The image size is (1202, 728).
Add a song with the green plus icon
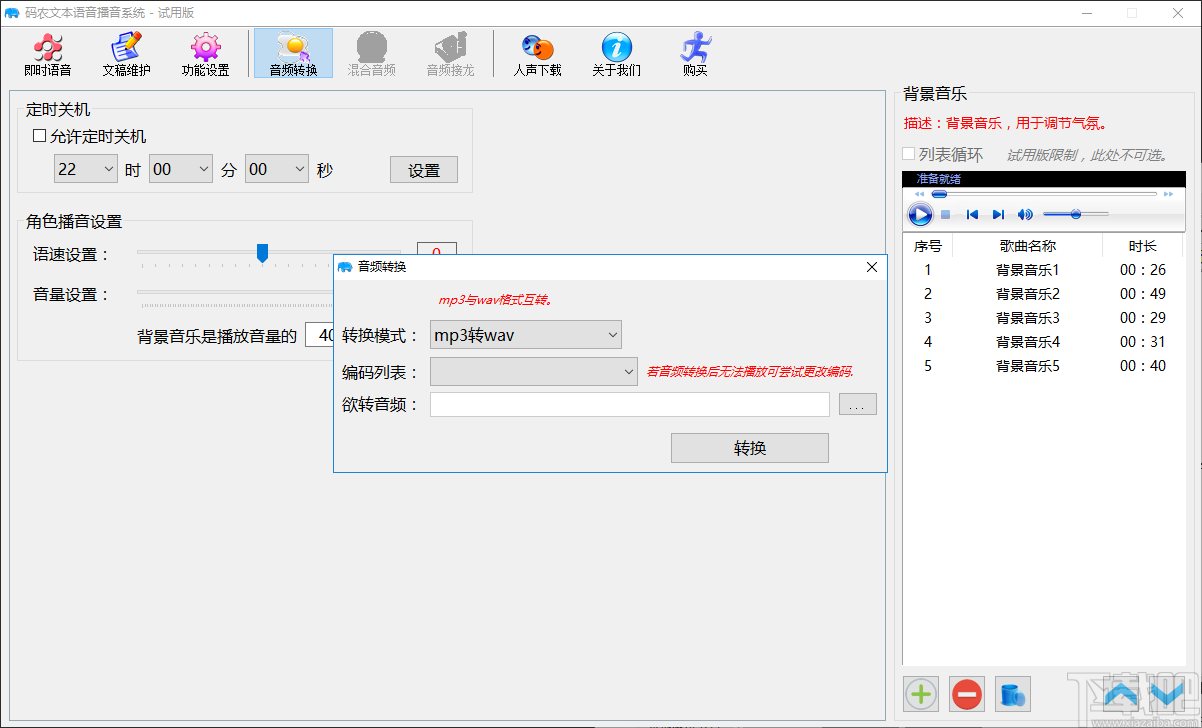920,694
